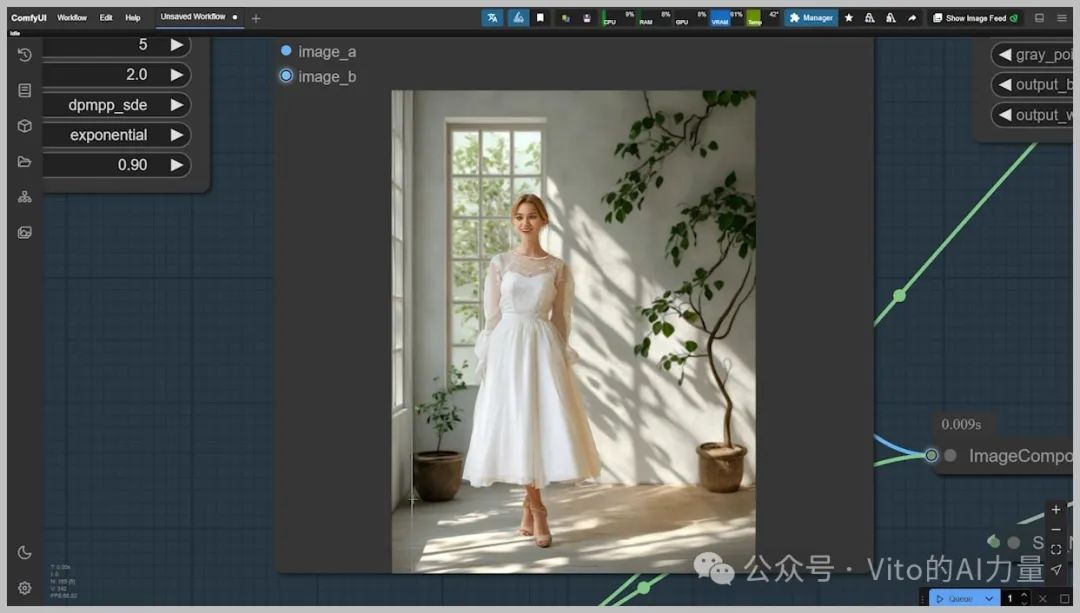Switch dpmpp_sde sampler to next option
The height and width of the screenshot is (613, 1080).
point(176,105)
